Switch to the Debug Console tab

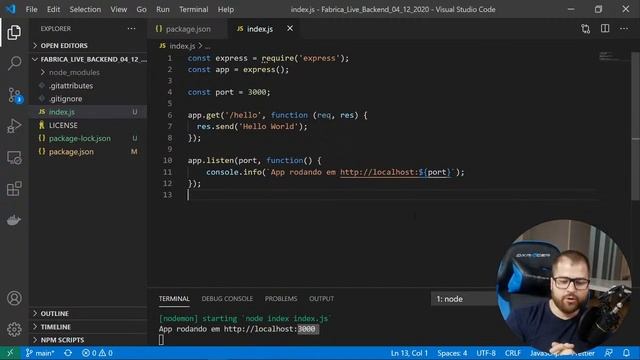[x=227, y=299]
